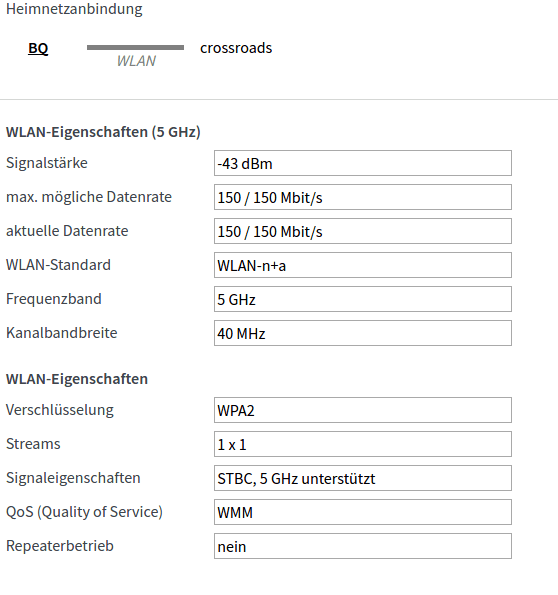The height and width of the screenshot is (595, 558).
Task: Click the WLAN-Eigenschaften (5 GHz) heading
Action: click(x=103, y=132)
